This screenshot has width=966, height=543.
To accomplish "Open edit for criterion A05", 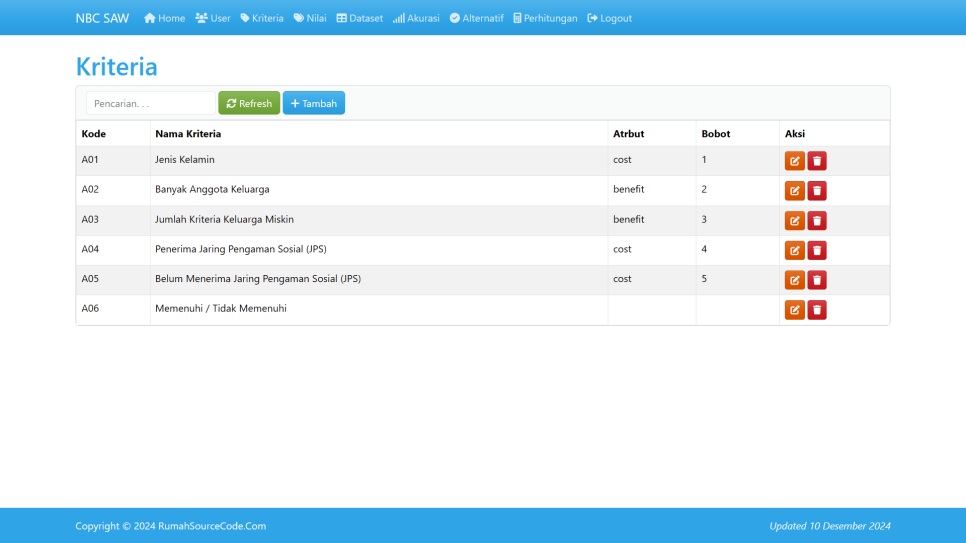I will coord(794,280).
